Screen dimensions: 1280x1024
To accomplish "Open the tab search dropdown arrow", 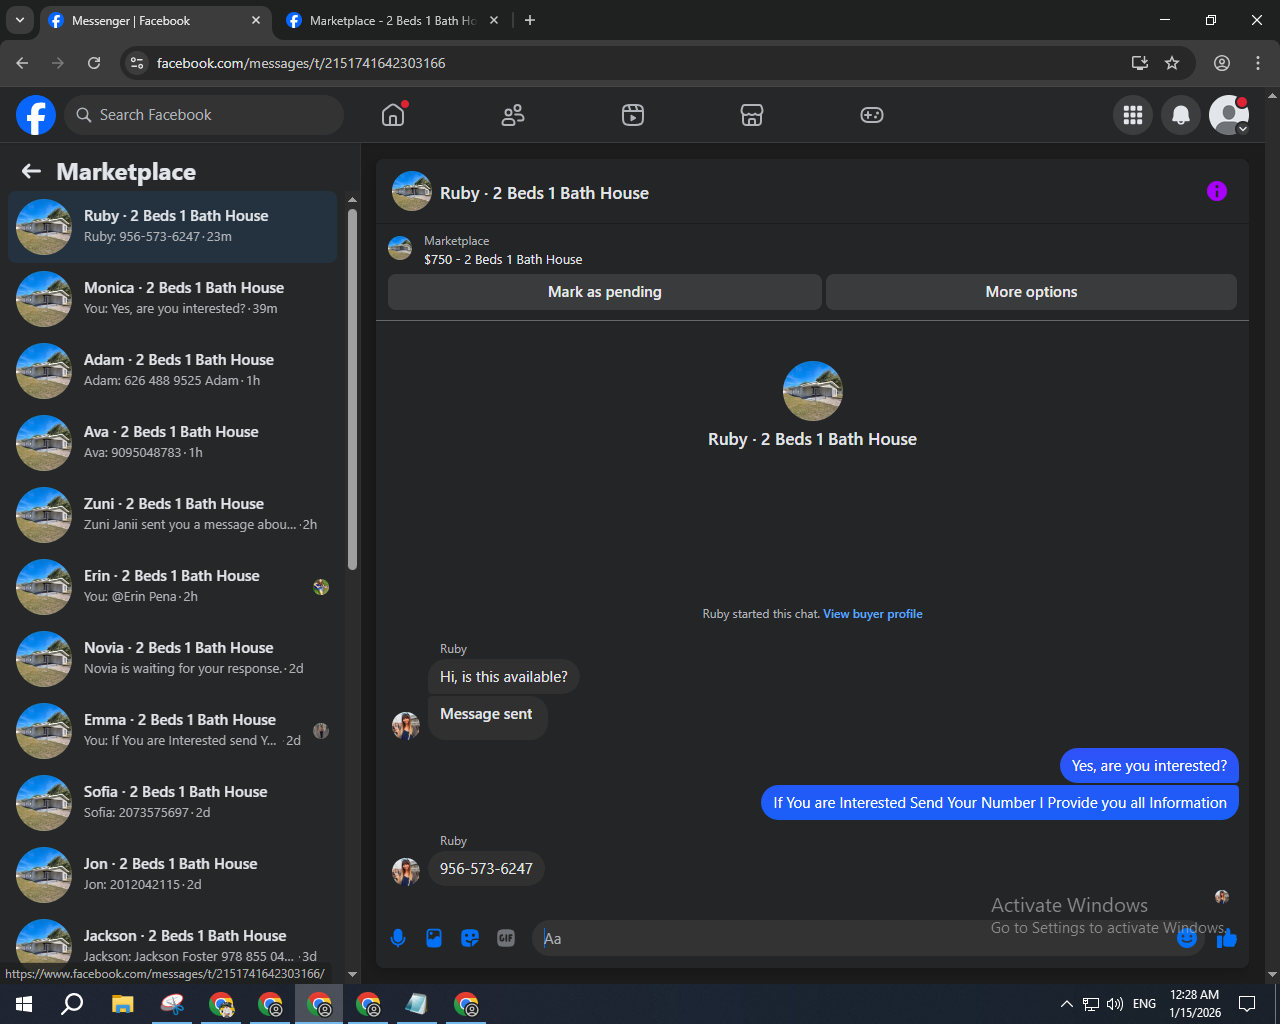I will pyautogui.click(x=19, y=20).
